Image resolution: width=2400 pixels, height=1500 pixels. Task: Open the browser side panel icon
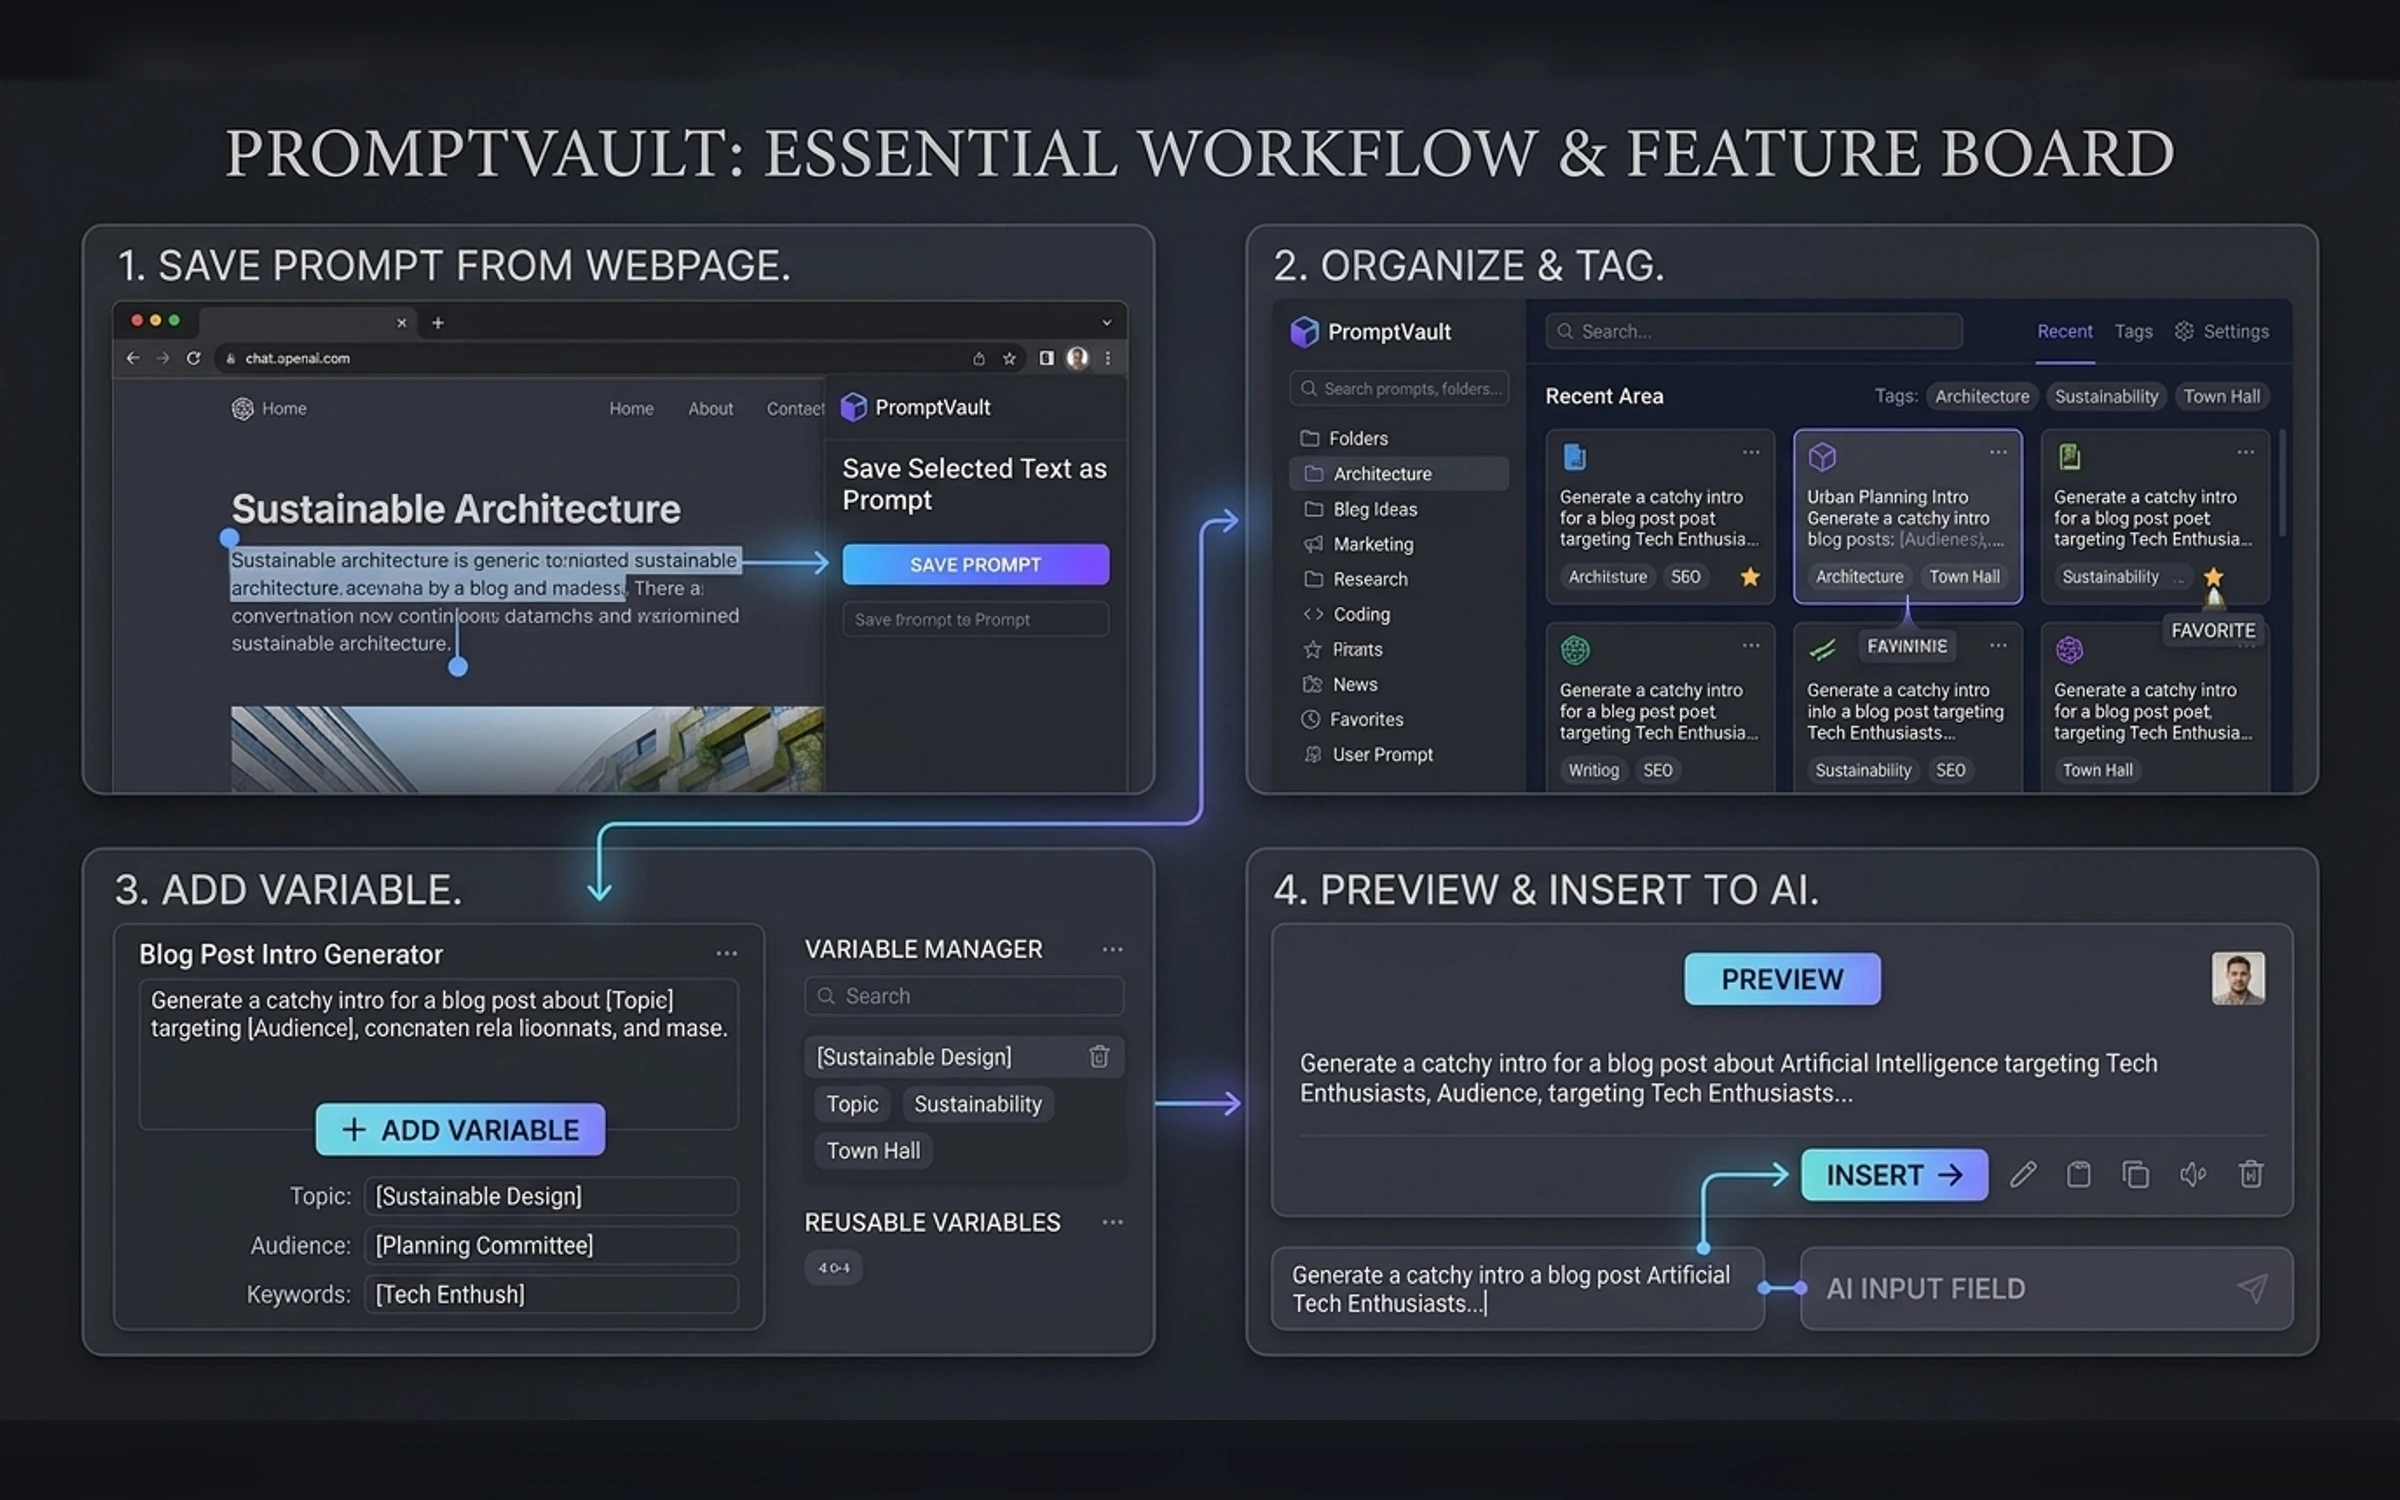pyautogui.click(x=1046, y=358)
